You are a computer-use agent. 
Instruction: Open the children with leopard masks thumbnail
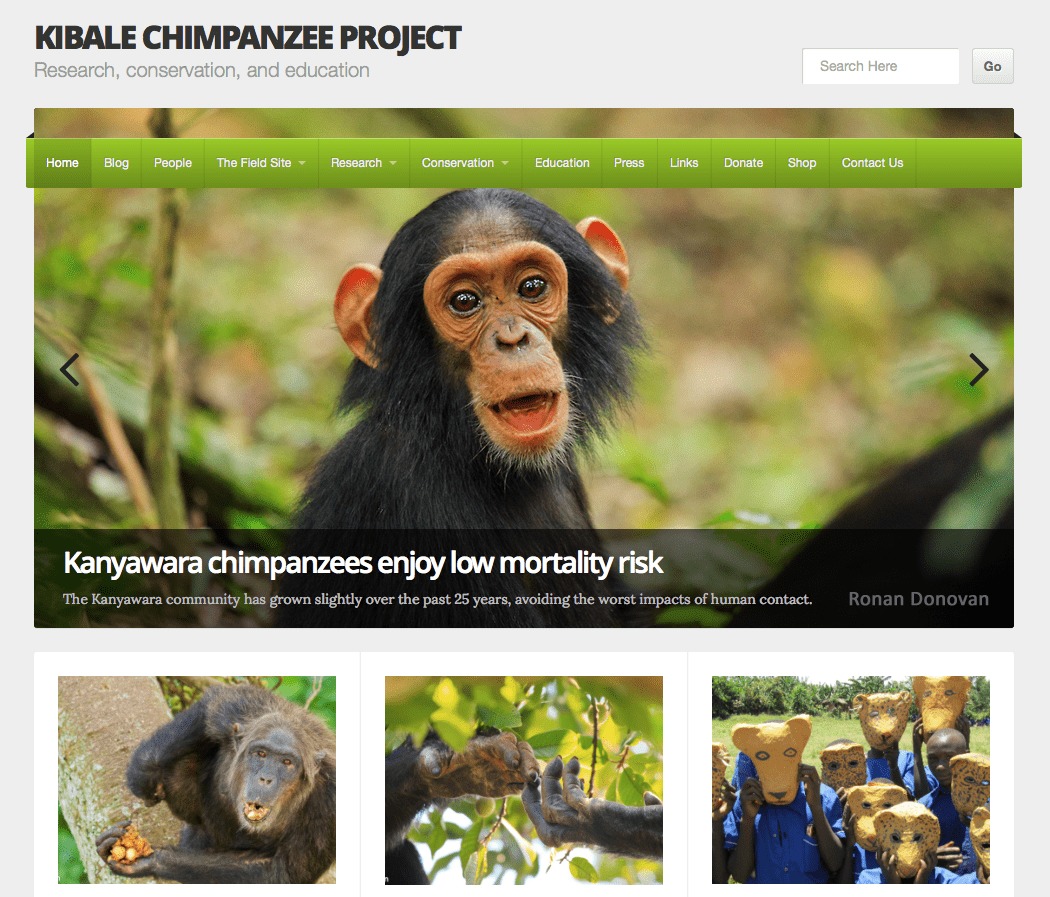tap(850, 780)
